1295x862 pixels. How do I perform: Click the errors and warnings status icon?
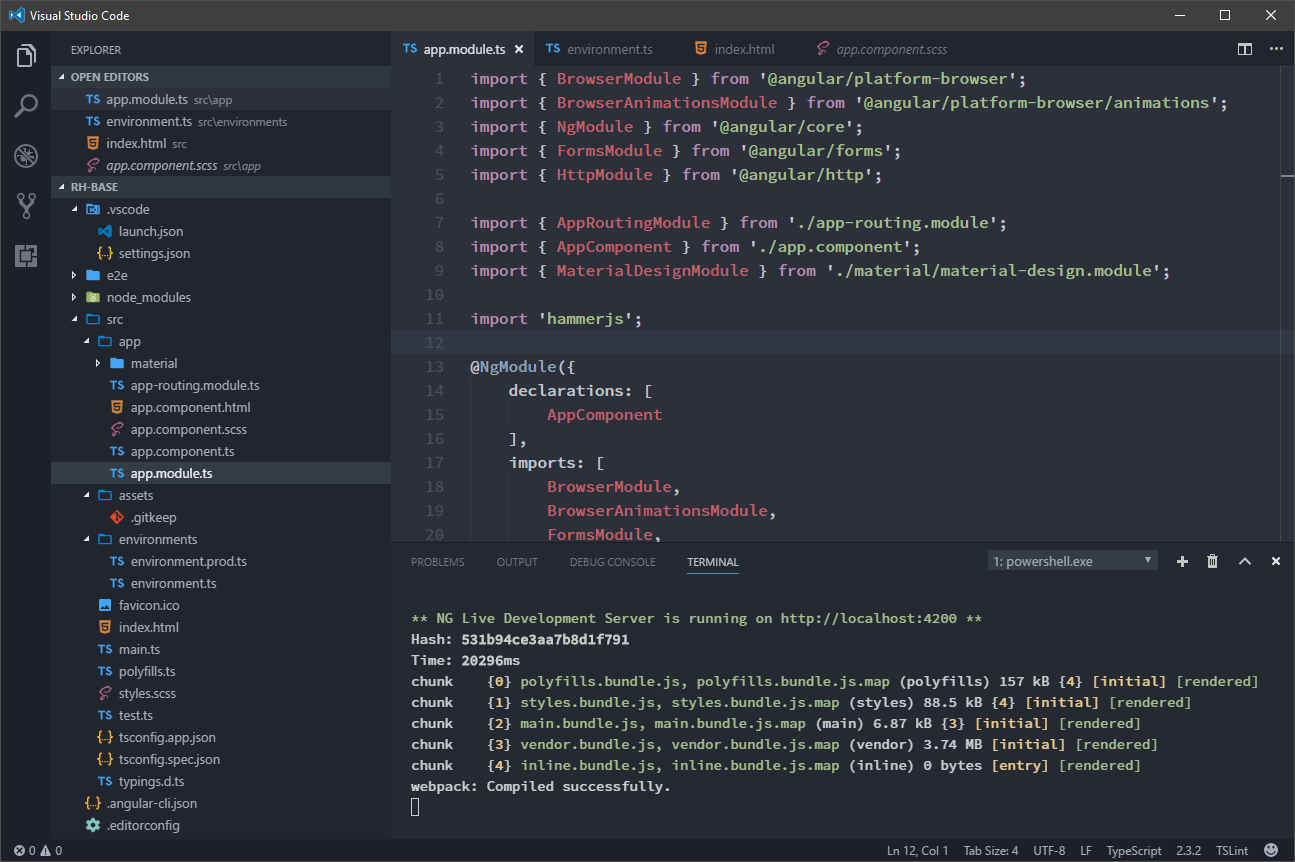38,851
